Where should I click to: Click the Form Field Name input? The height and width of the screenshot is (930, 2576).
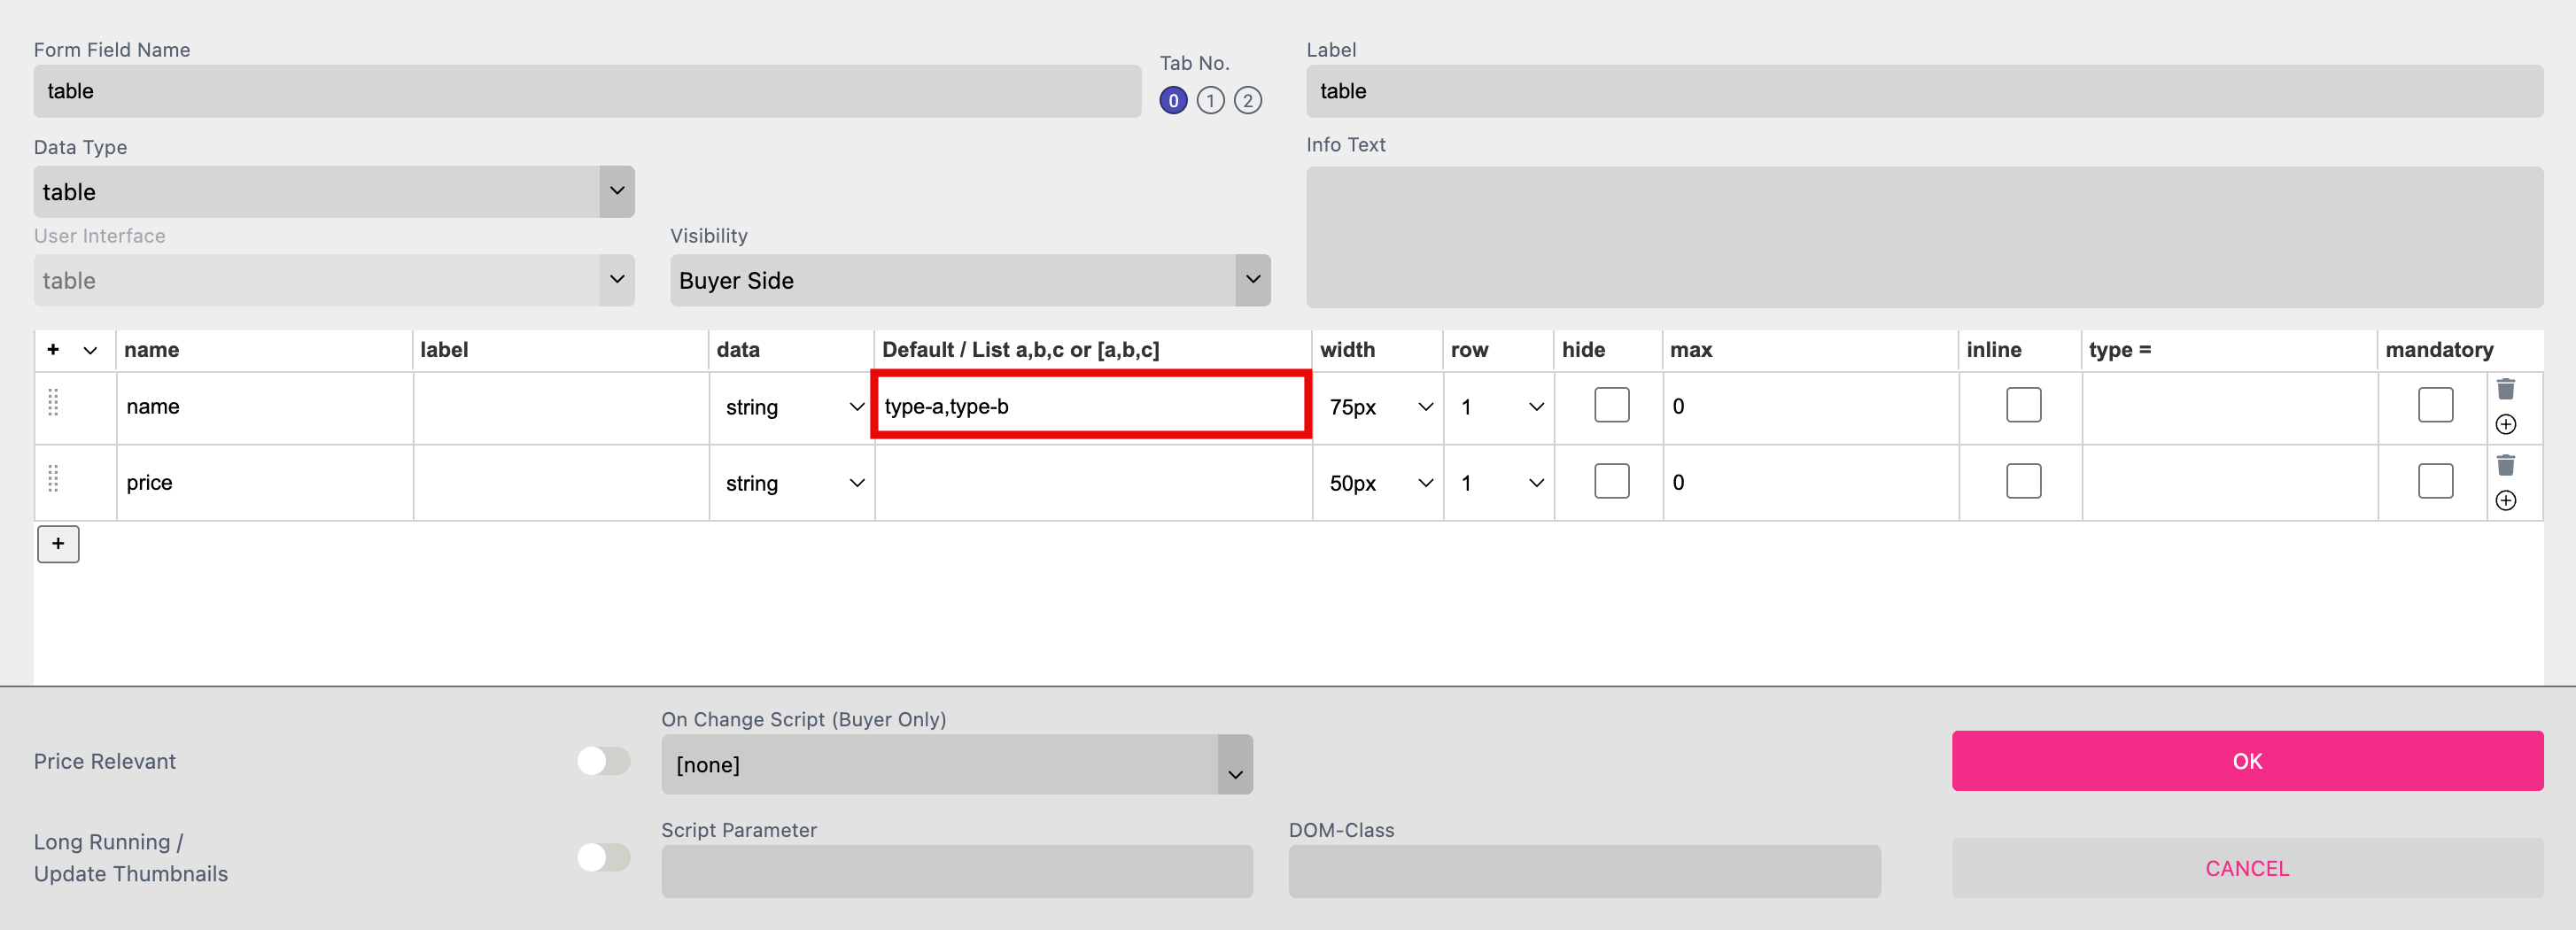point(587,91)
